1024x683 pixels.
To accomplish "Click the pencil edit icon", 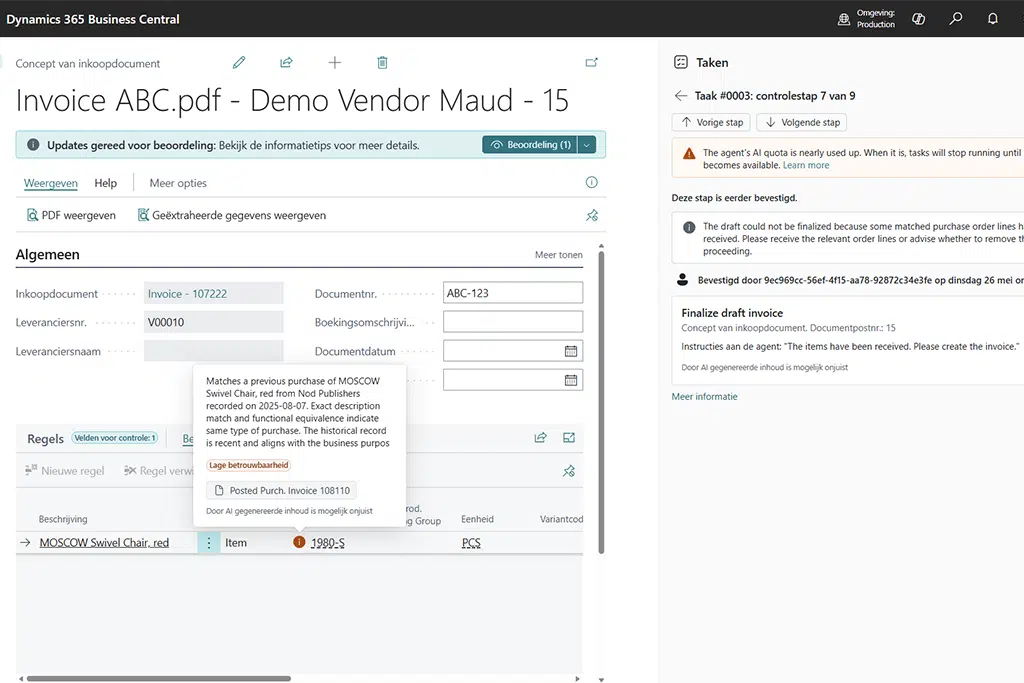I will tap(239, 63).
